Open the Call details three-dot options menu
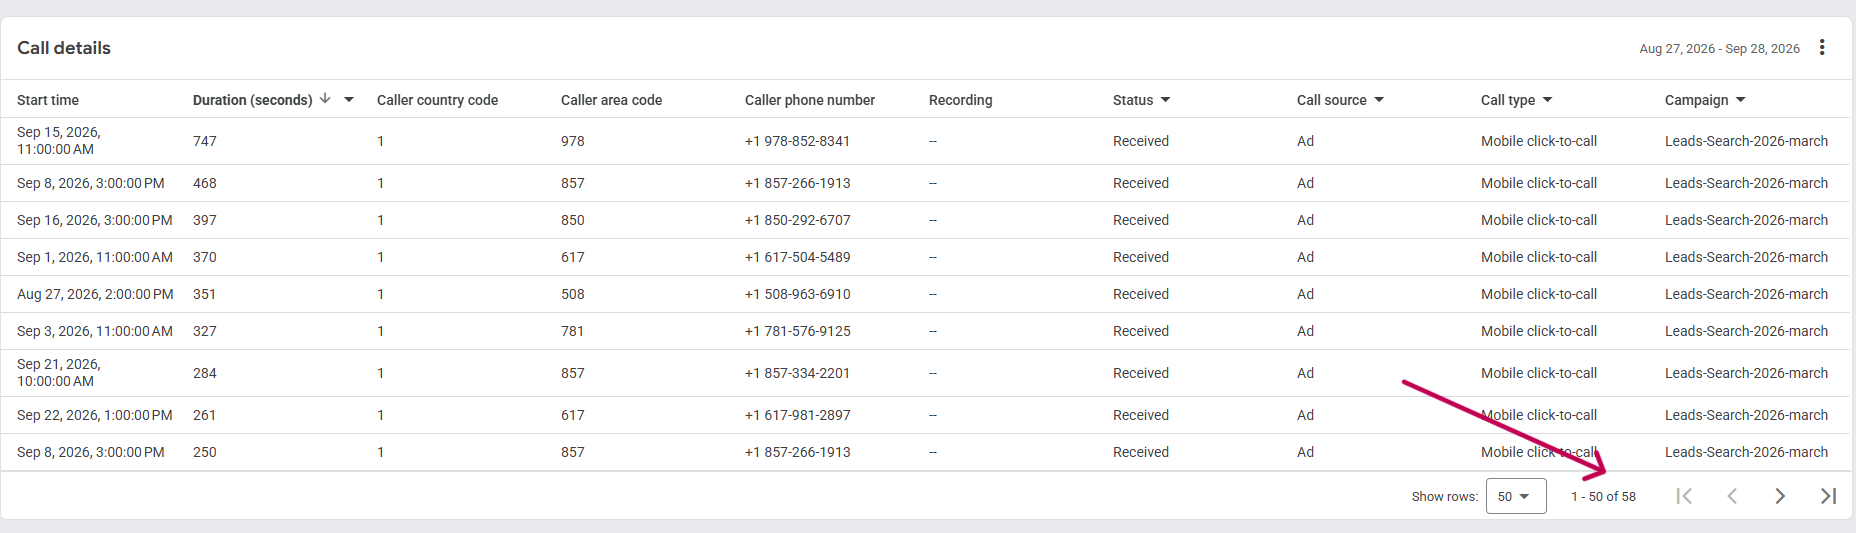The image size is (1856, 533). pyautogui.click(x=1822, y=47)
